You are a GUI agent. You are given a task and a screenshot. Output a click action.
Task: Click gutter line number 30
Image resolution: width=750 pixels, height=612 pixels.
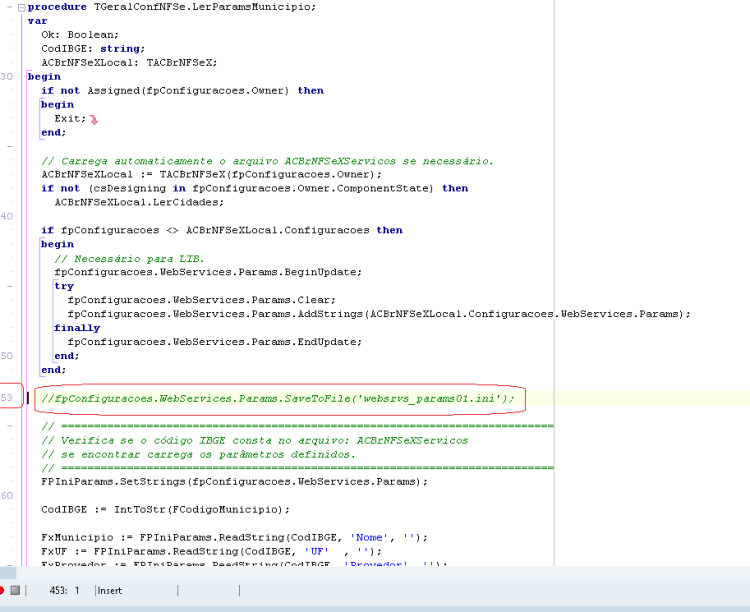point(7,77)
